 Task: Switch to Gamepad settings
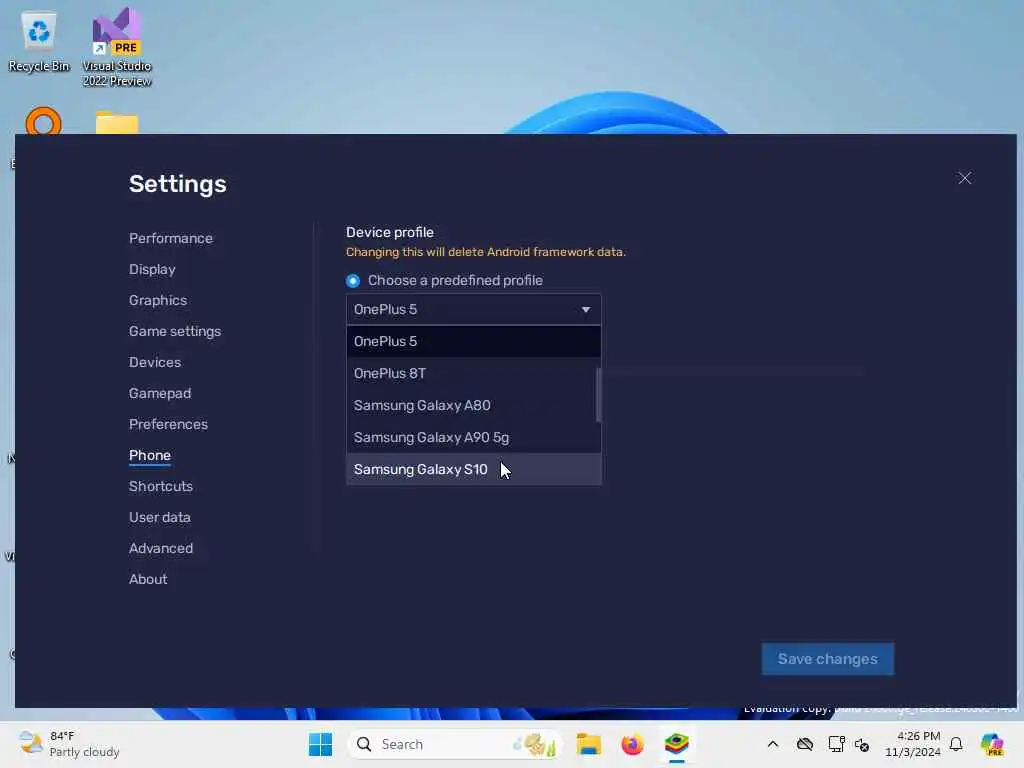(x=160, y=393)
